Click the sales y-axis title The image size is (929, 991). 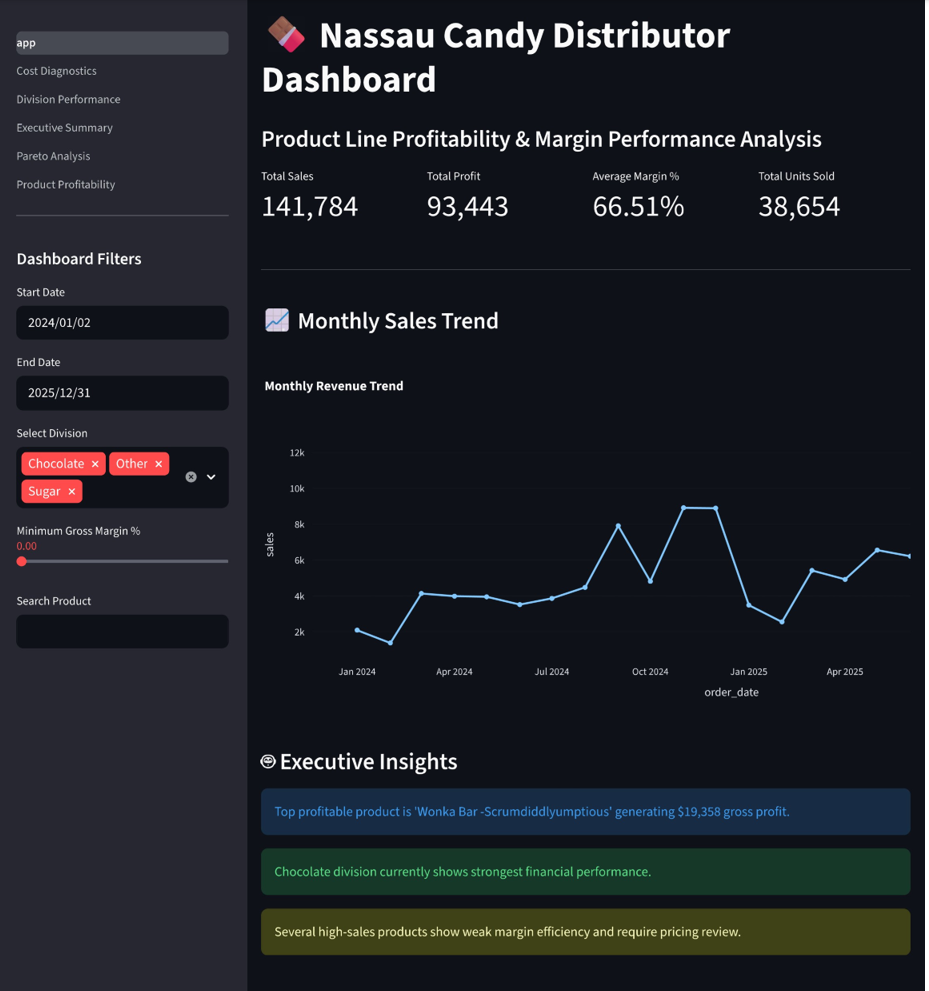click(x=270, y=545)
